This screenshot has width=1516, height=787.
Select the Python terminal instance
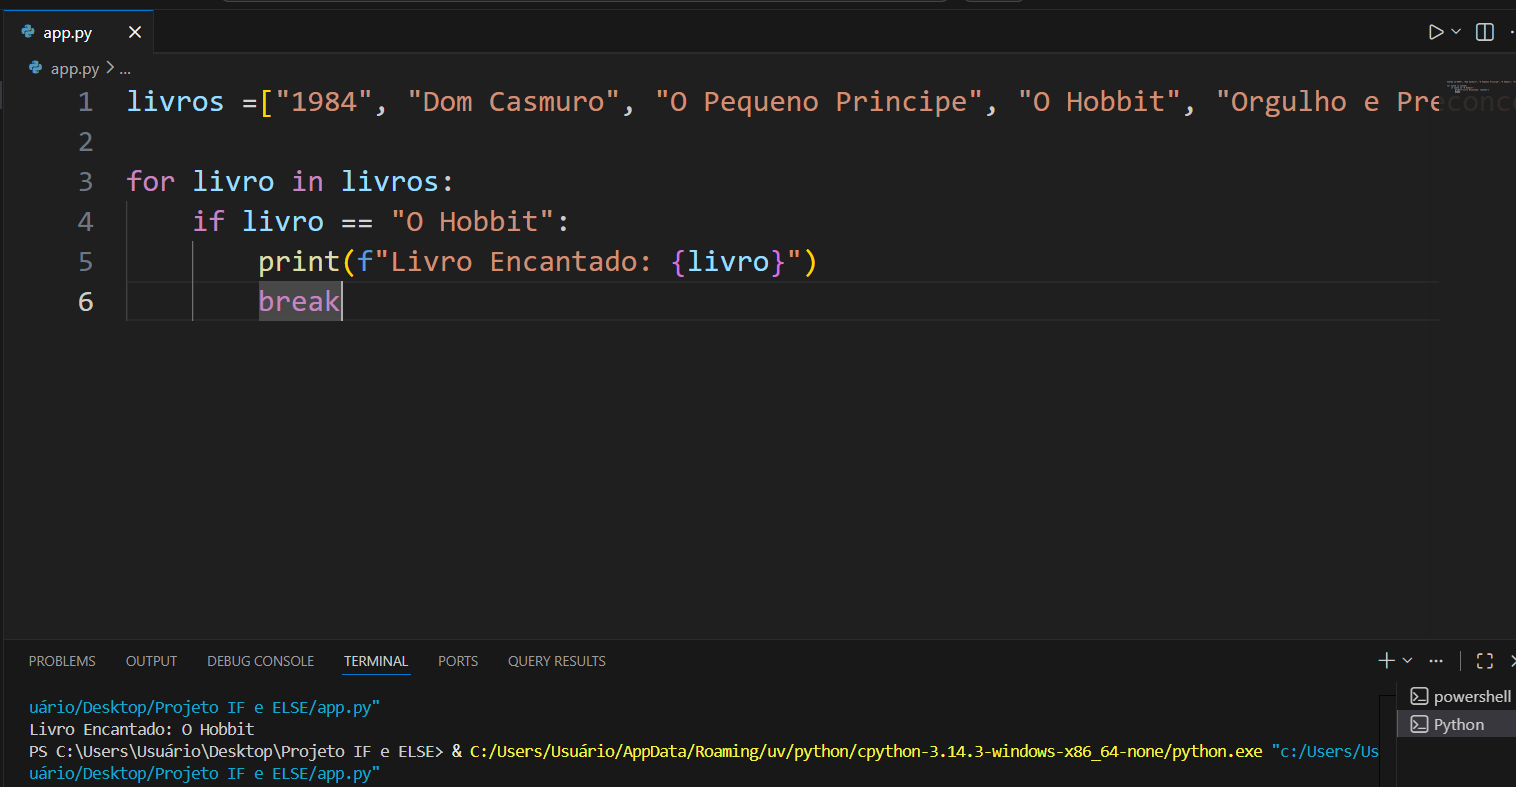point(1458,724)
